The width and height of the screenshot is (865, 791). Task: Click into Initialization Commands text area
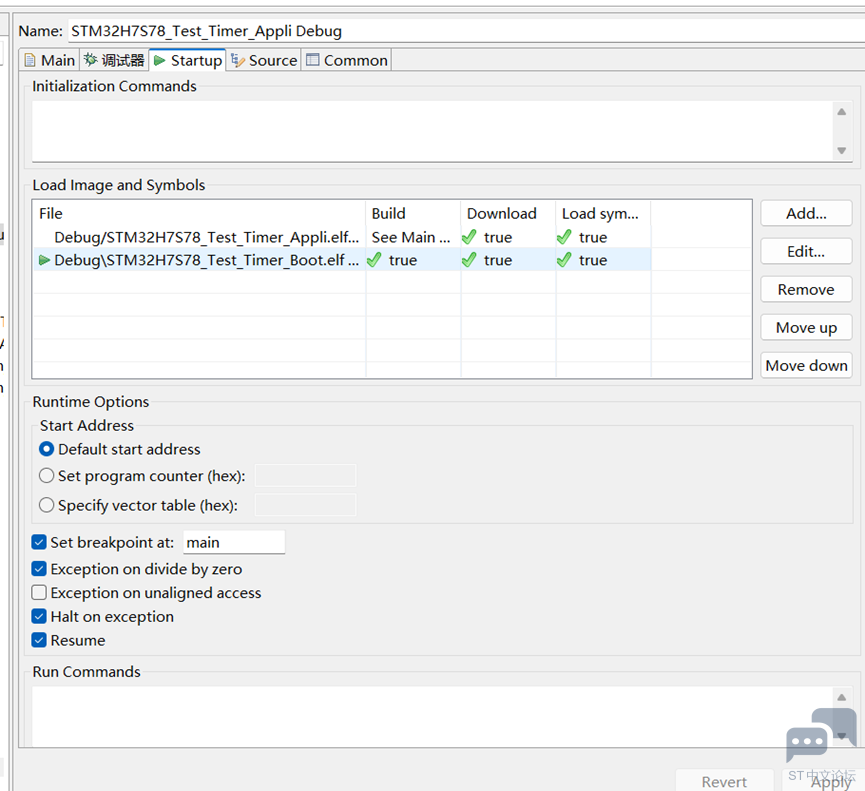(x=432, y=131)
